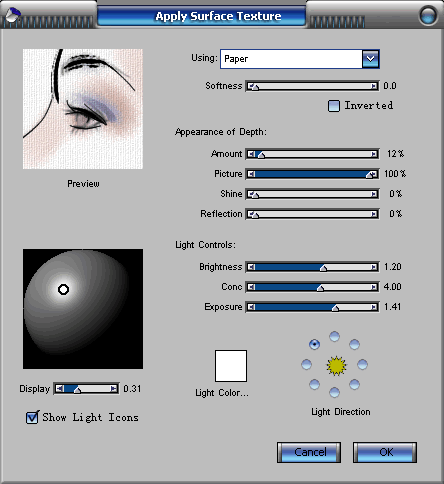Open the Light Color swatch
Viewport: 444px width, 484px height.
pyautogui.click(x=231, y=366)
